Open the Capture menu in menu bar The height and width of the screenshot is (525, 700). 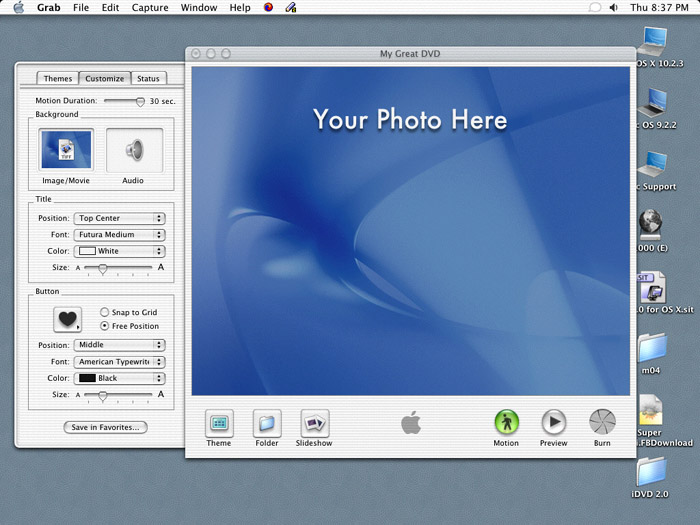(150, 8)
